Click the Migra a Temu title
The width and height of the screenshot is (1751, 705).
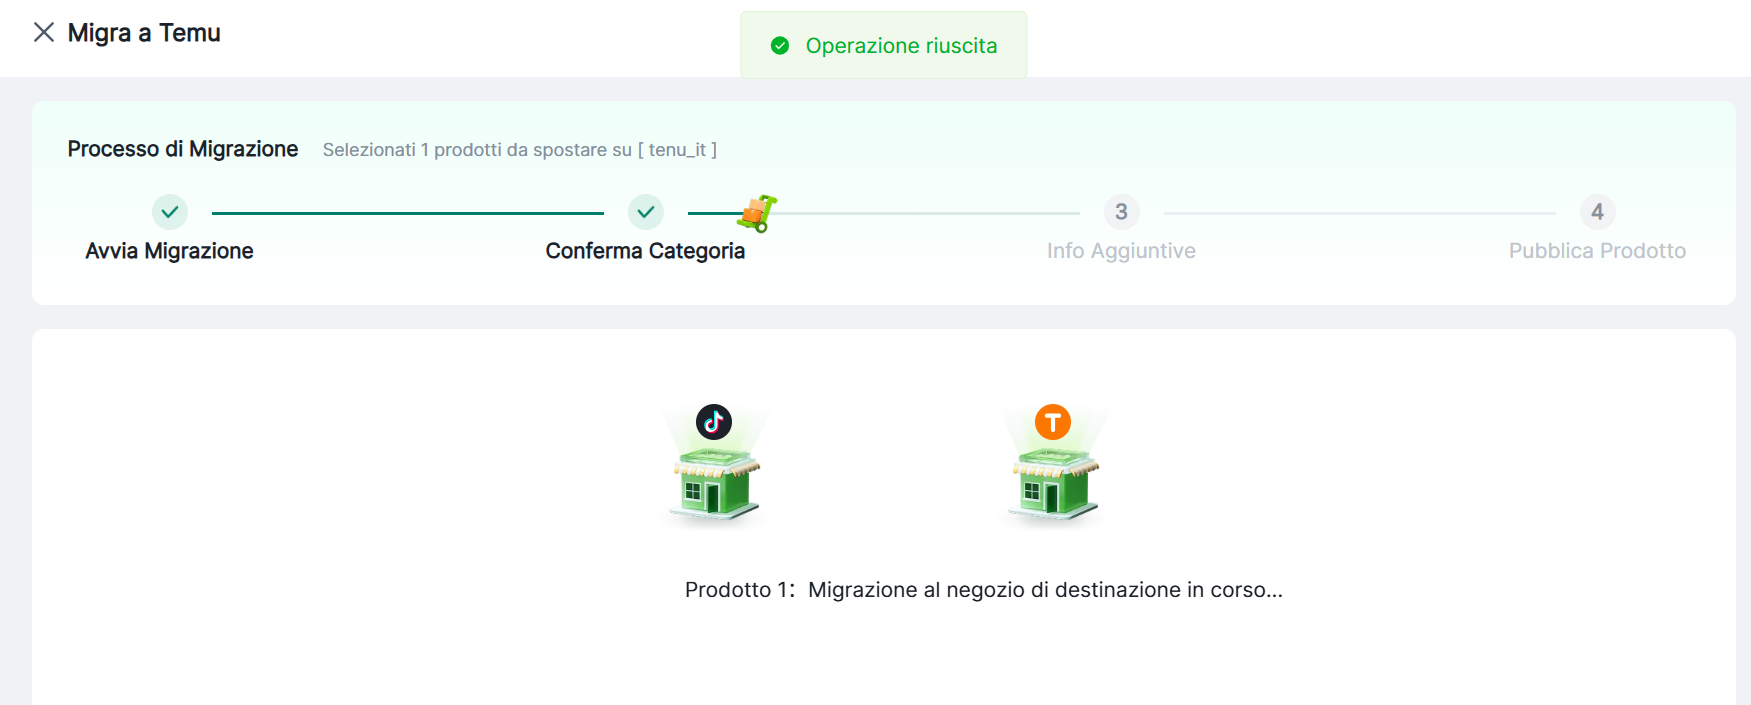[x=144, y=33]
